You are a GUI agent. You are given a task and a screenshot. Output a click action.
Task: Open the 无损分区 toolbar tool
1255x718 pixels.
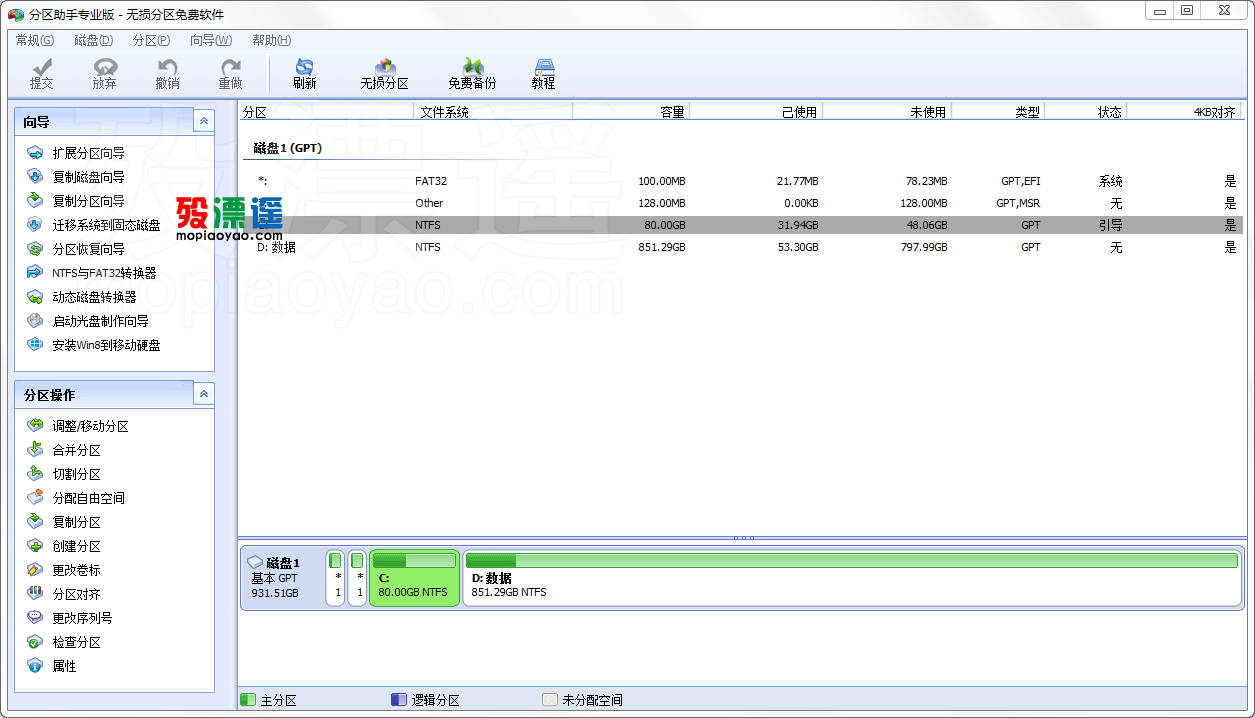[385, 74]
